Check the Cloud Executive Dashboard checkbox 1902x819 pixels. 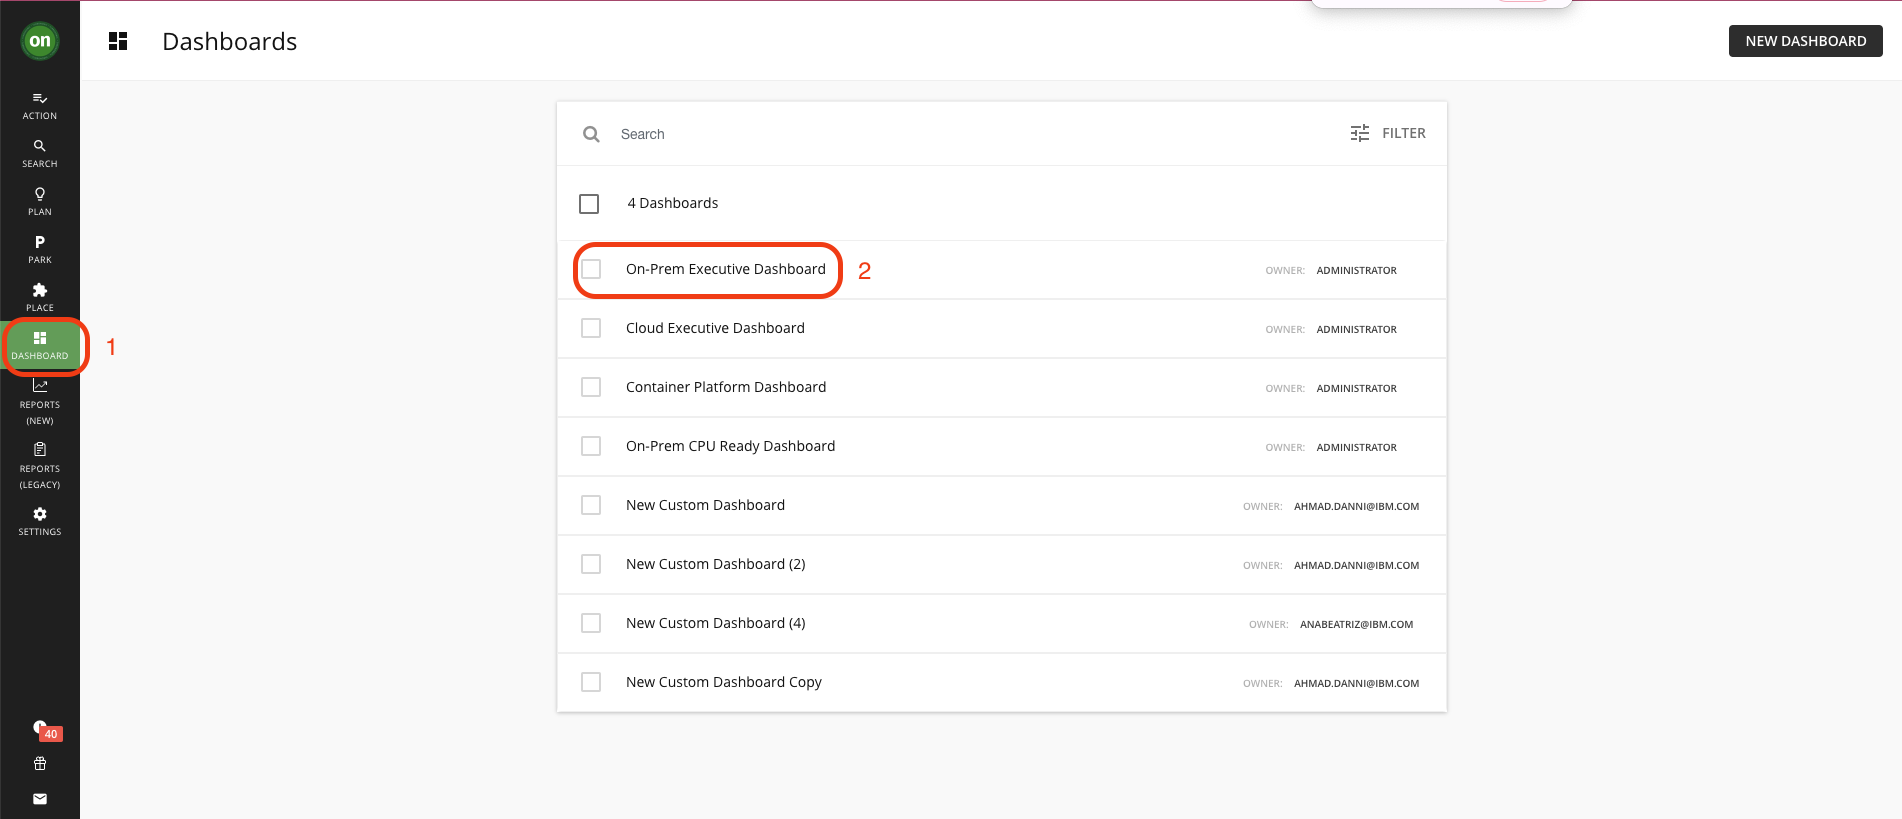pyautogui.click(x=591, y=328)
